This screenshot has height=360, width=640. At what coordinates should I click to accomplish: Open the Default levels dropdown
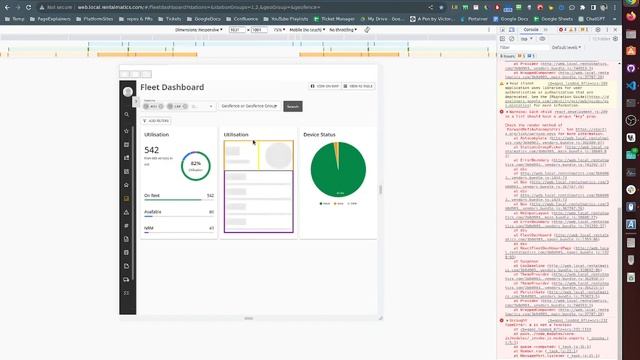tap(566, 47)
